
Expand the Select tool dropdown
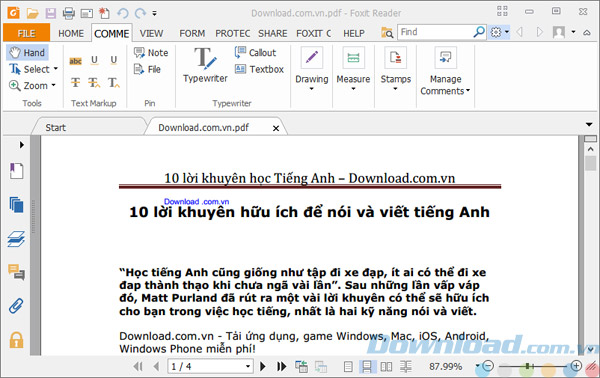(x=55, y=69)
